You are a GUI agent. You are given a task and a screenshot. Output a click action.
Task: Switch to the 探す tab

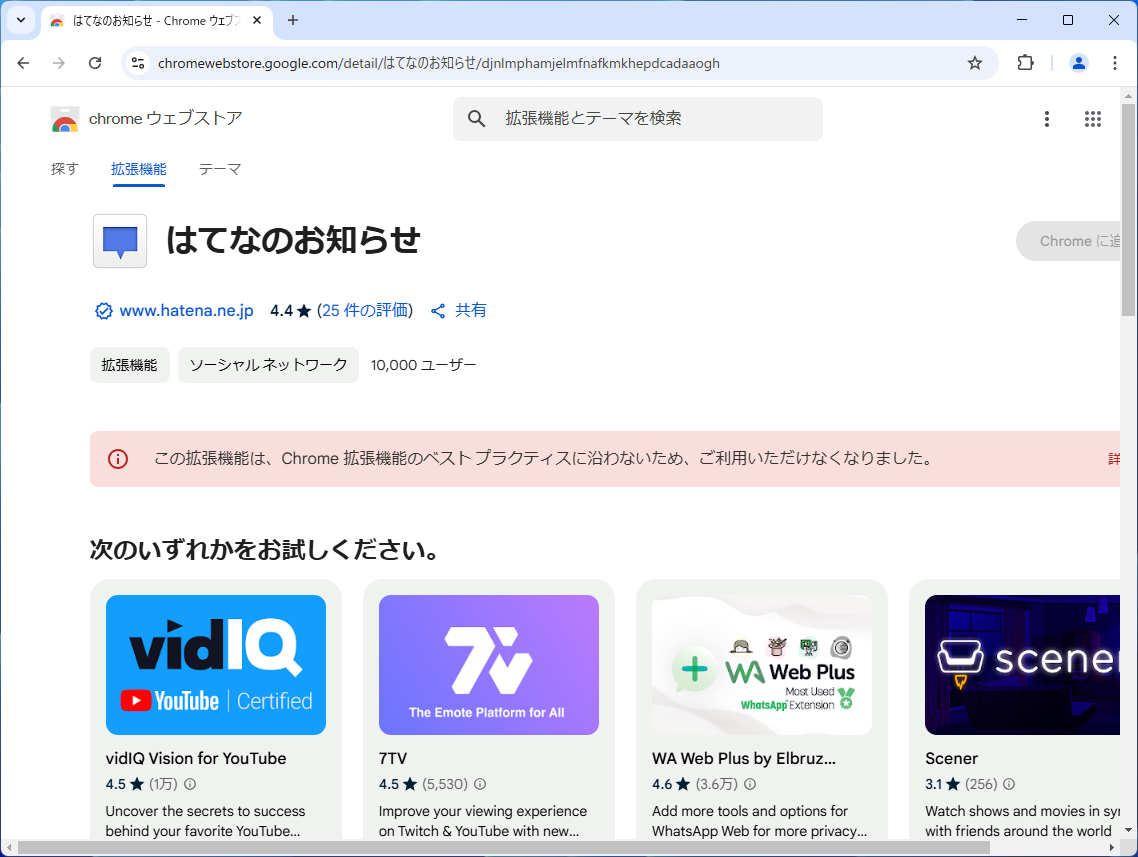coord(64,169)
